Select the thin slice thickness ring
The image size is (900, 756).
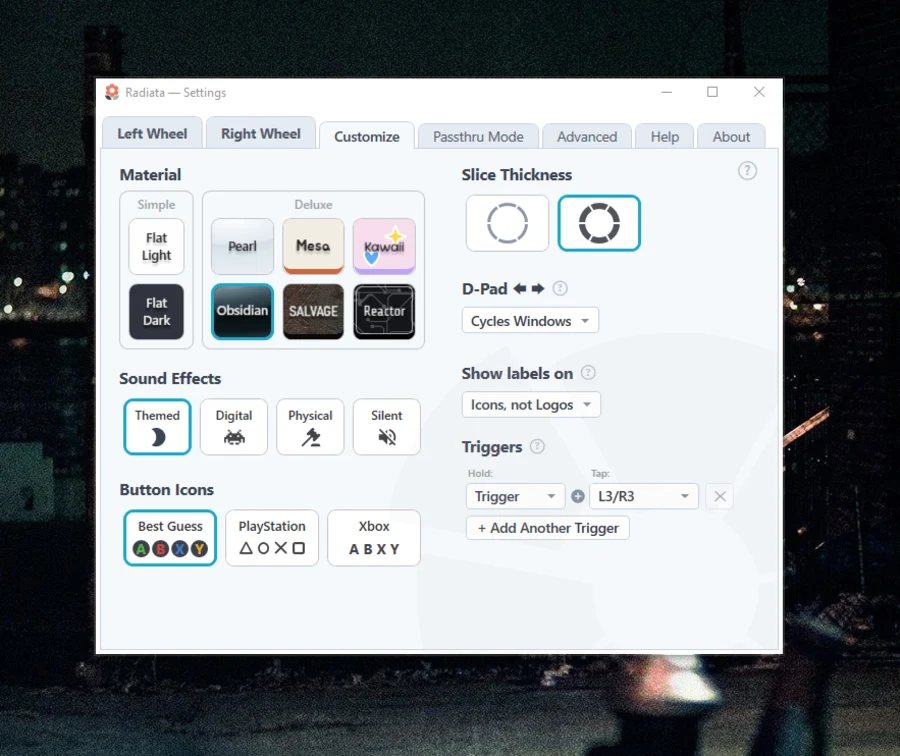[507, 223]
